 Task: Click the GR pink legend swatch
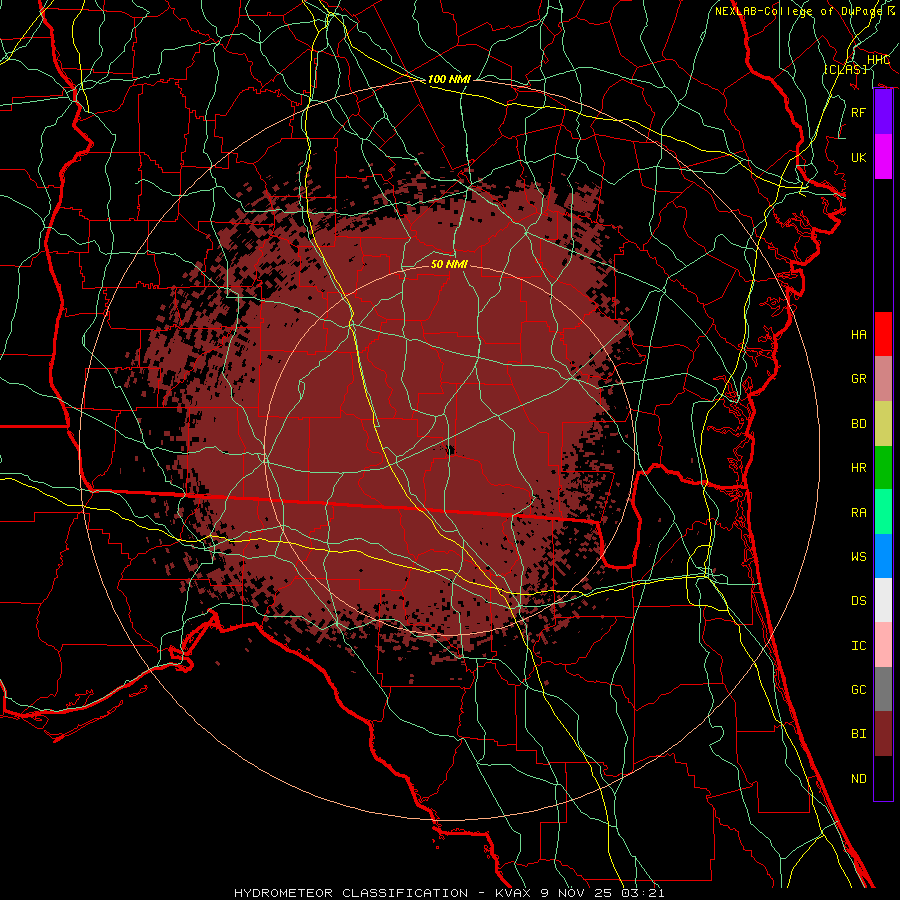click(x=883, y=379)
